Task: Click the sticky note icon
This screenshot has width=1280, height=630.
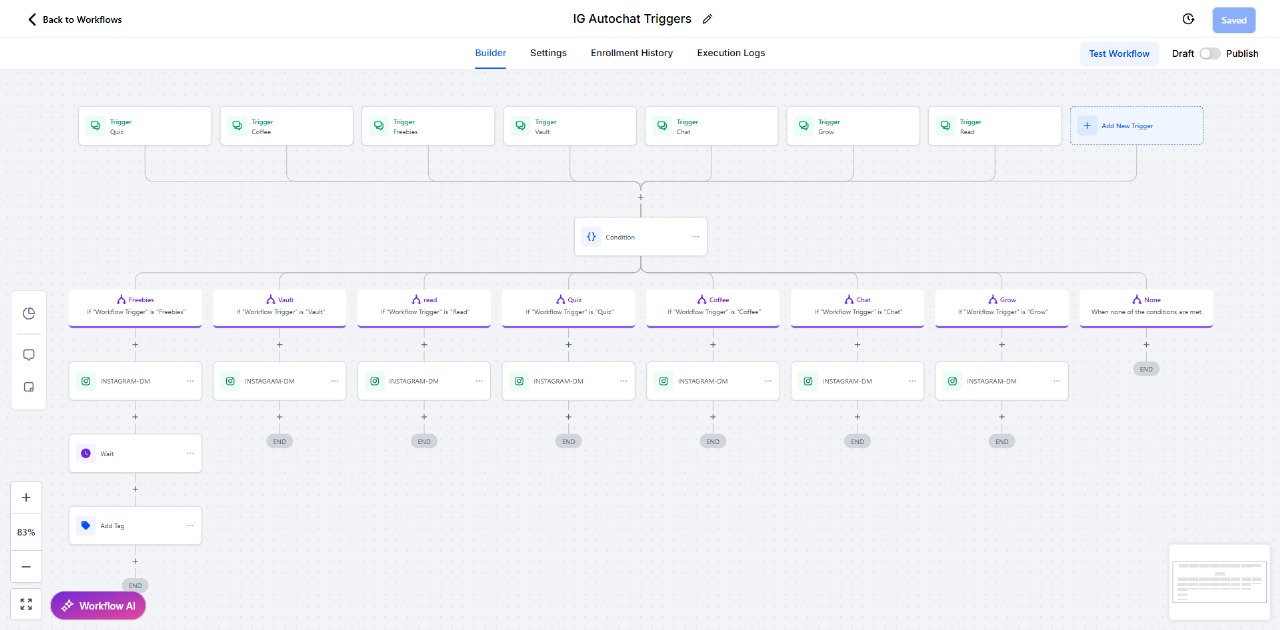Action: click(29, 387)
